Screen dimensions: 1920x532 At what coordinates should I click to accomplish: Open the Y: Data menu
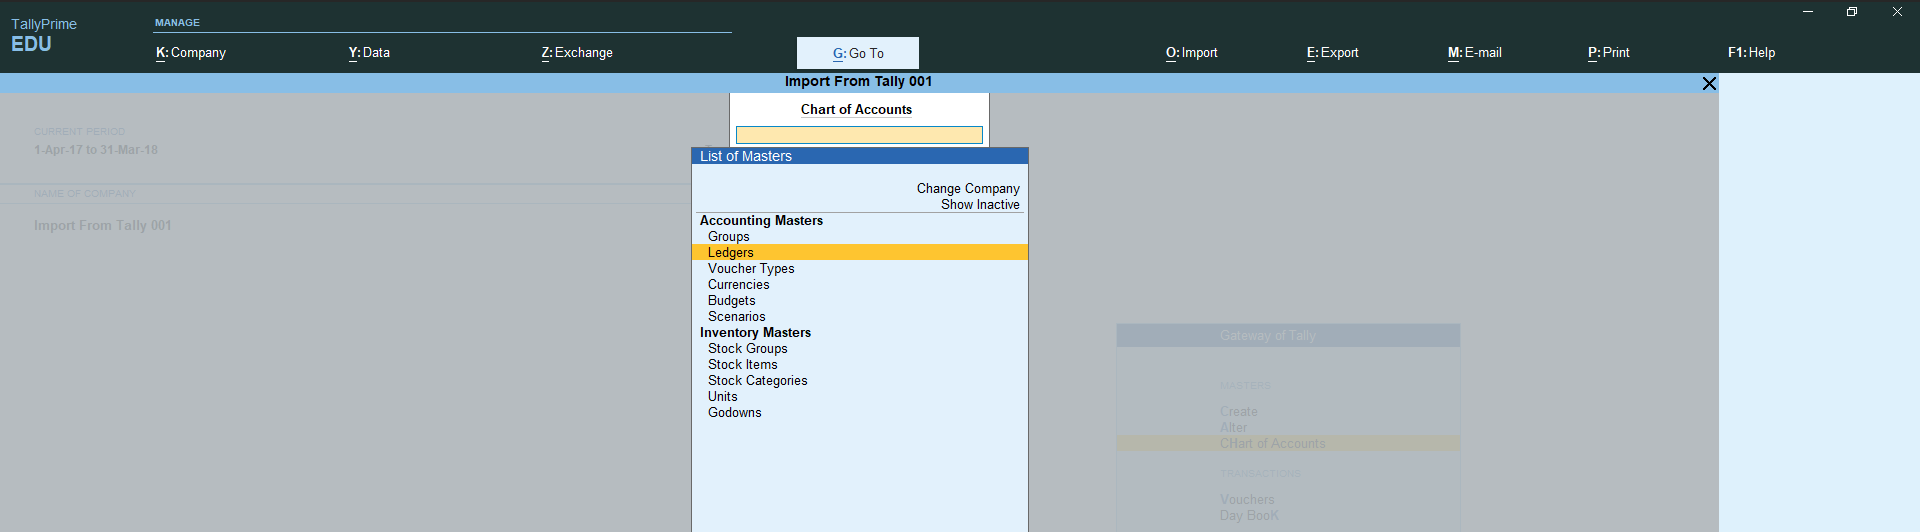(369, 53)
